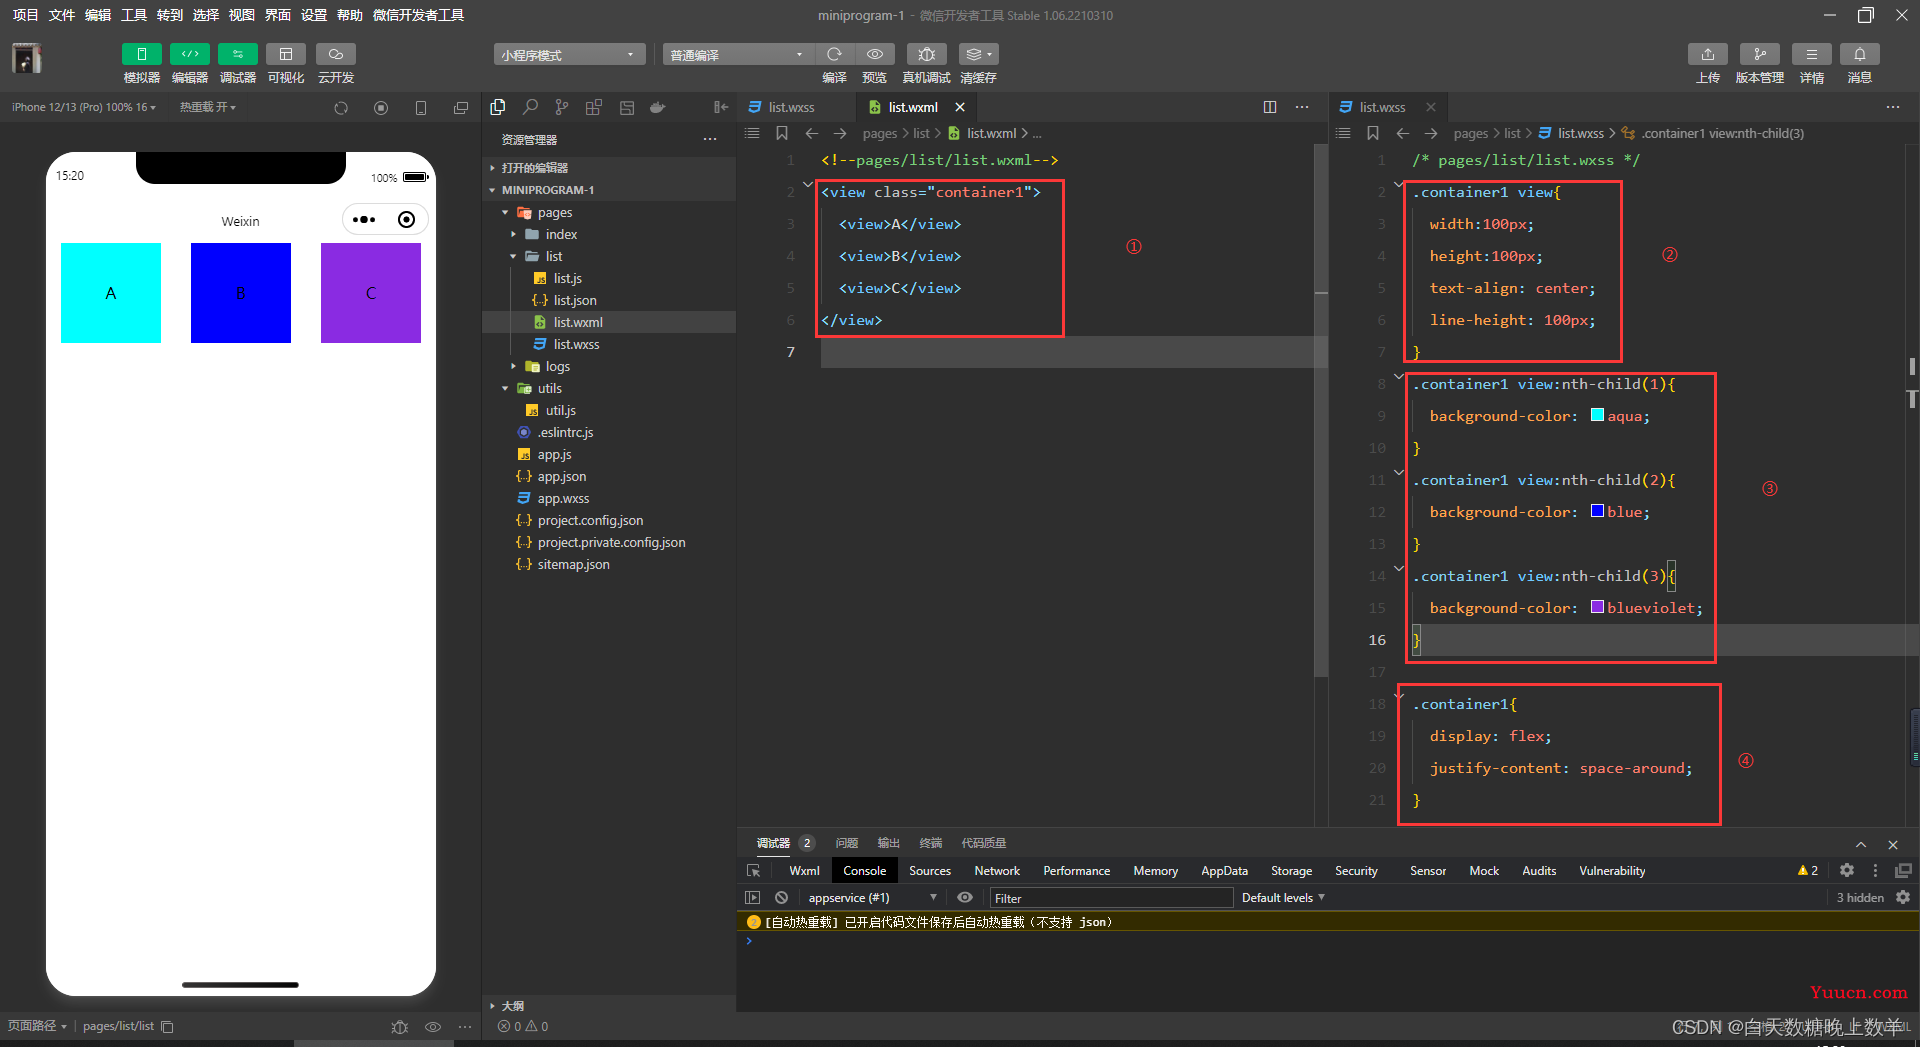The image size is (1920, 1047).
Task: Click the simulator phone orientation icon
Action: pyautogui.click(x=421, y=108)
